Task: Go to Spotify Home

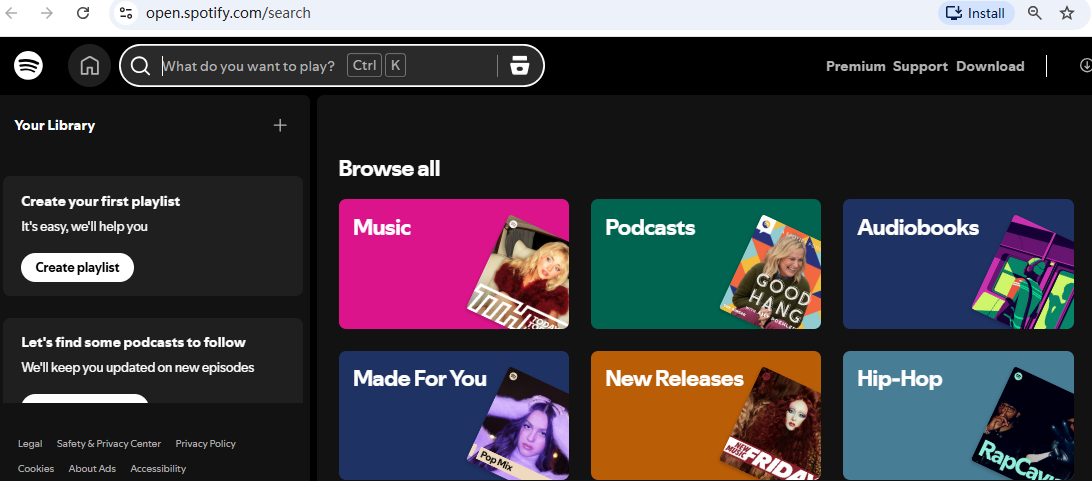Action: 89,65
